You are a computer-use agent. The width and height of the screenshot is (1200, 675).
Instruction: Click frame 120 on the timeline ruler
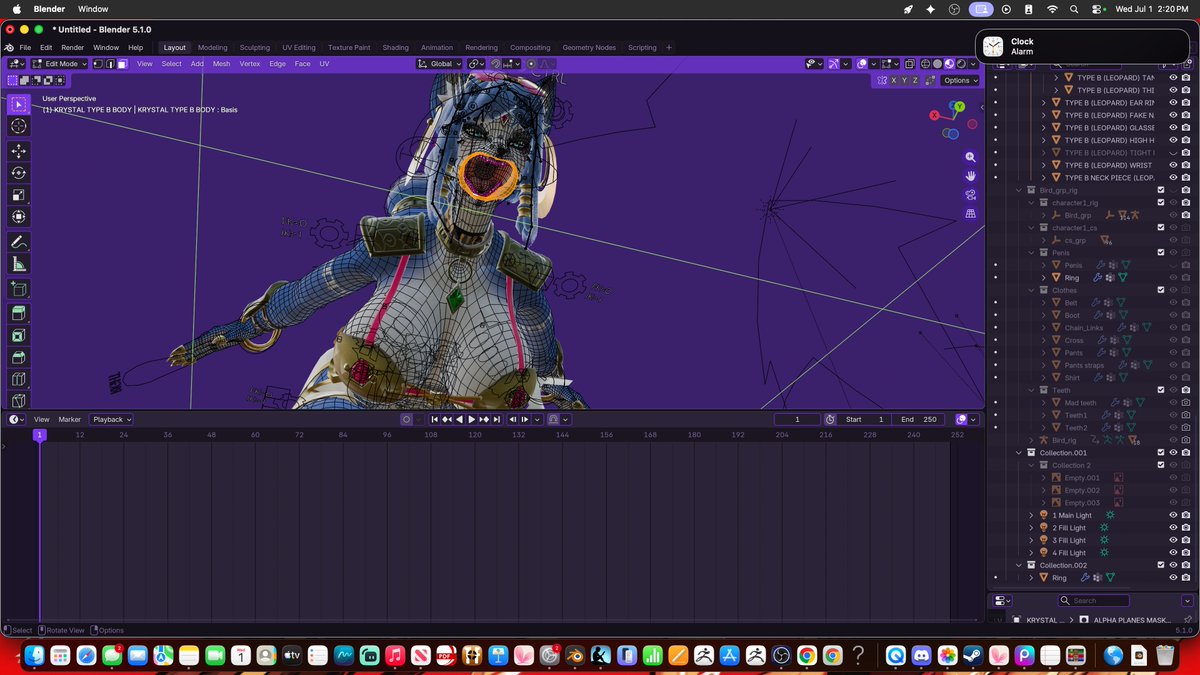point(475,435)
